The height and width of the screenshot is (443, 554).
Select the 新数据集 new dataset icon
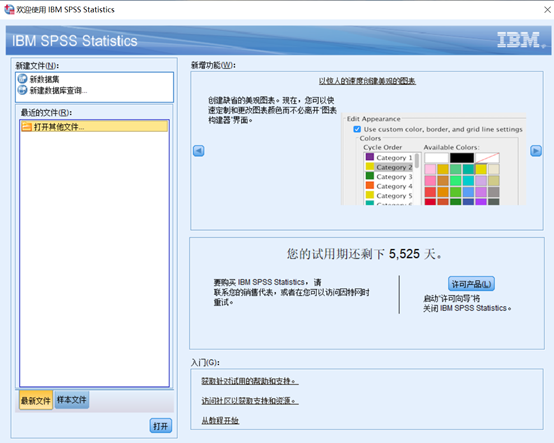22,79
